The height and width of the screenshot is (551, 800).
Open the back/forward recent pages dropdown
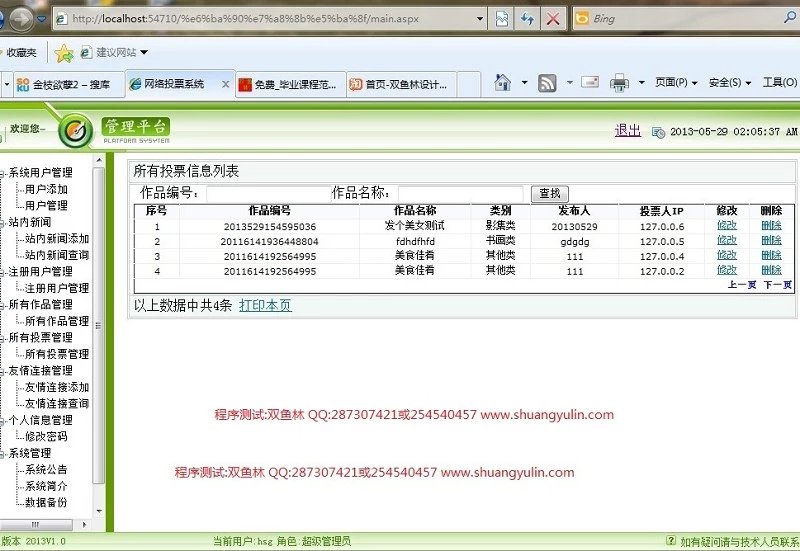tap(42, 19)
